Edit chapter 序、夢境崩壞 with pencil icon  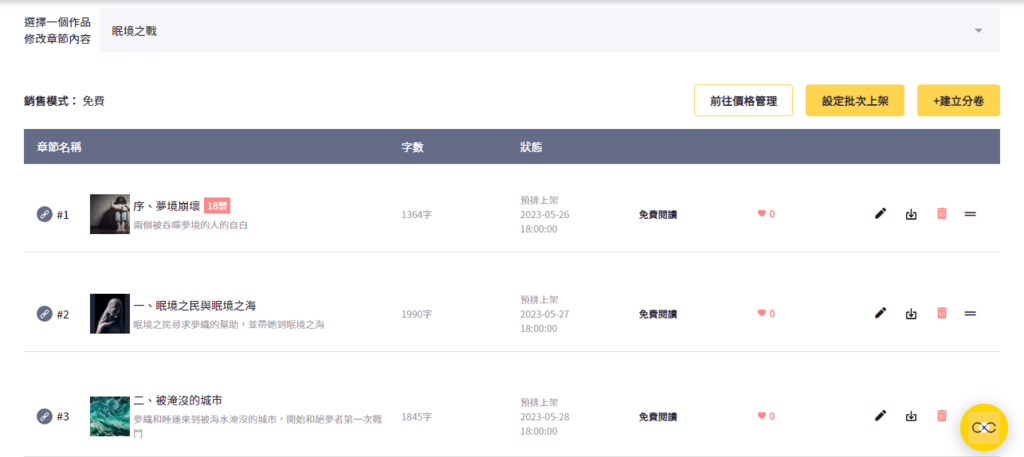(880, 213)
